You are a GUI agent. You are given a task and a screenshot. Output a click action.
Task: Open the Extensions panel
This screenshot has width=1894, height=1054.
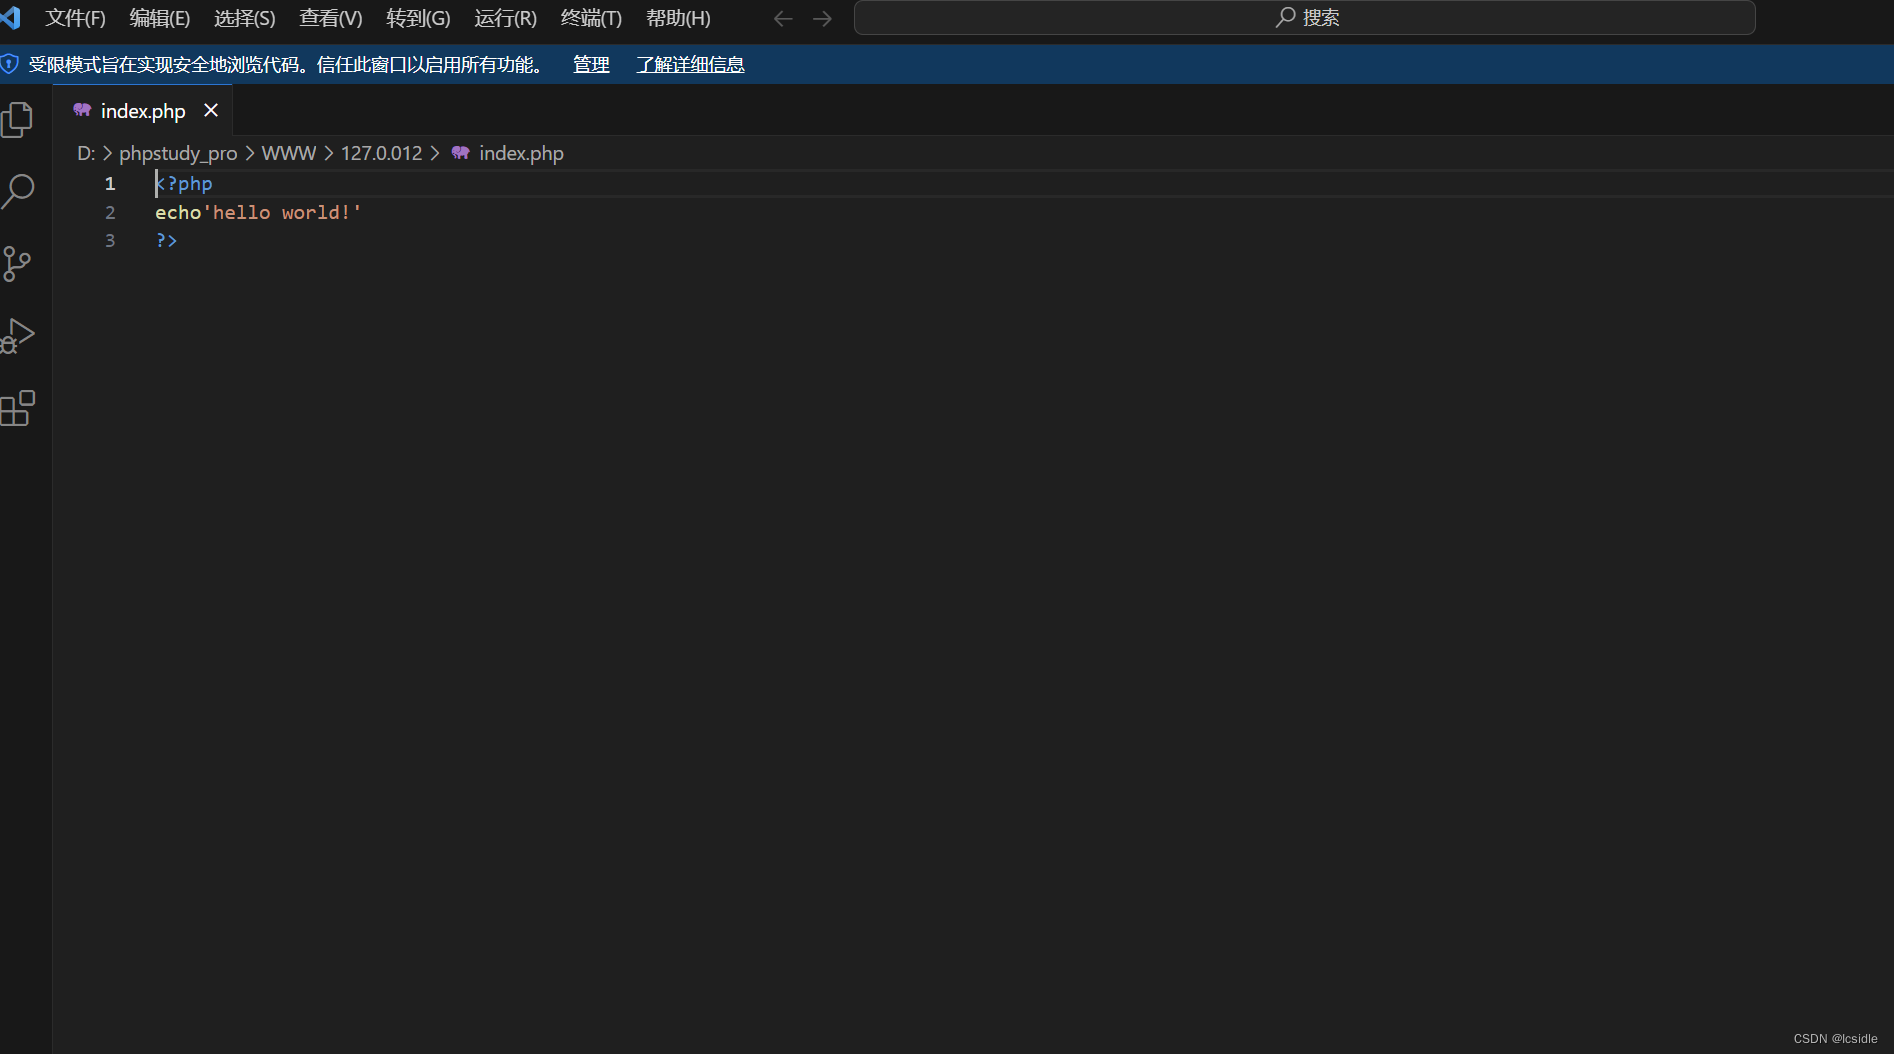pyautogui.click(x=20, y=407)
